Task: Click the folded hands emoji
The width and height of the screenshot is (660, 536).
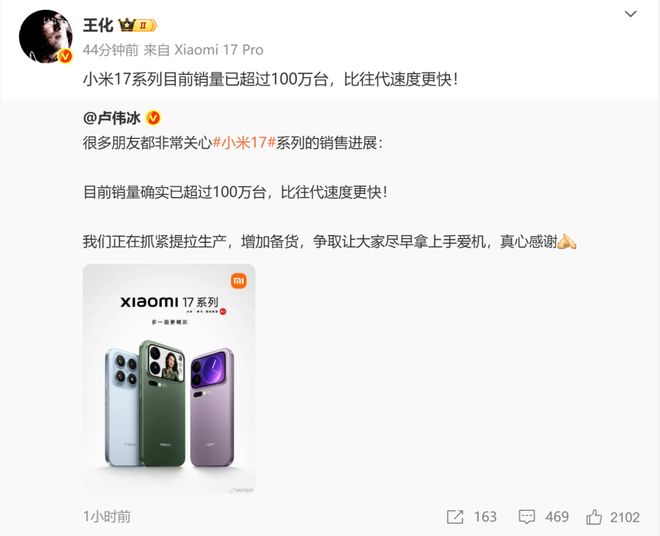Action: [x=567, y=242]
